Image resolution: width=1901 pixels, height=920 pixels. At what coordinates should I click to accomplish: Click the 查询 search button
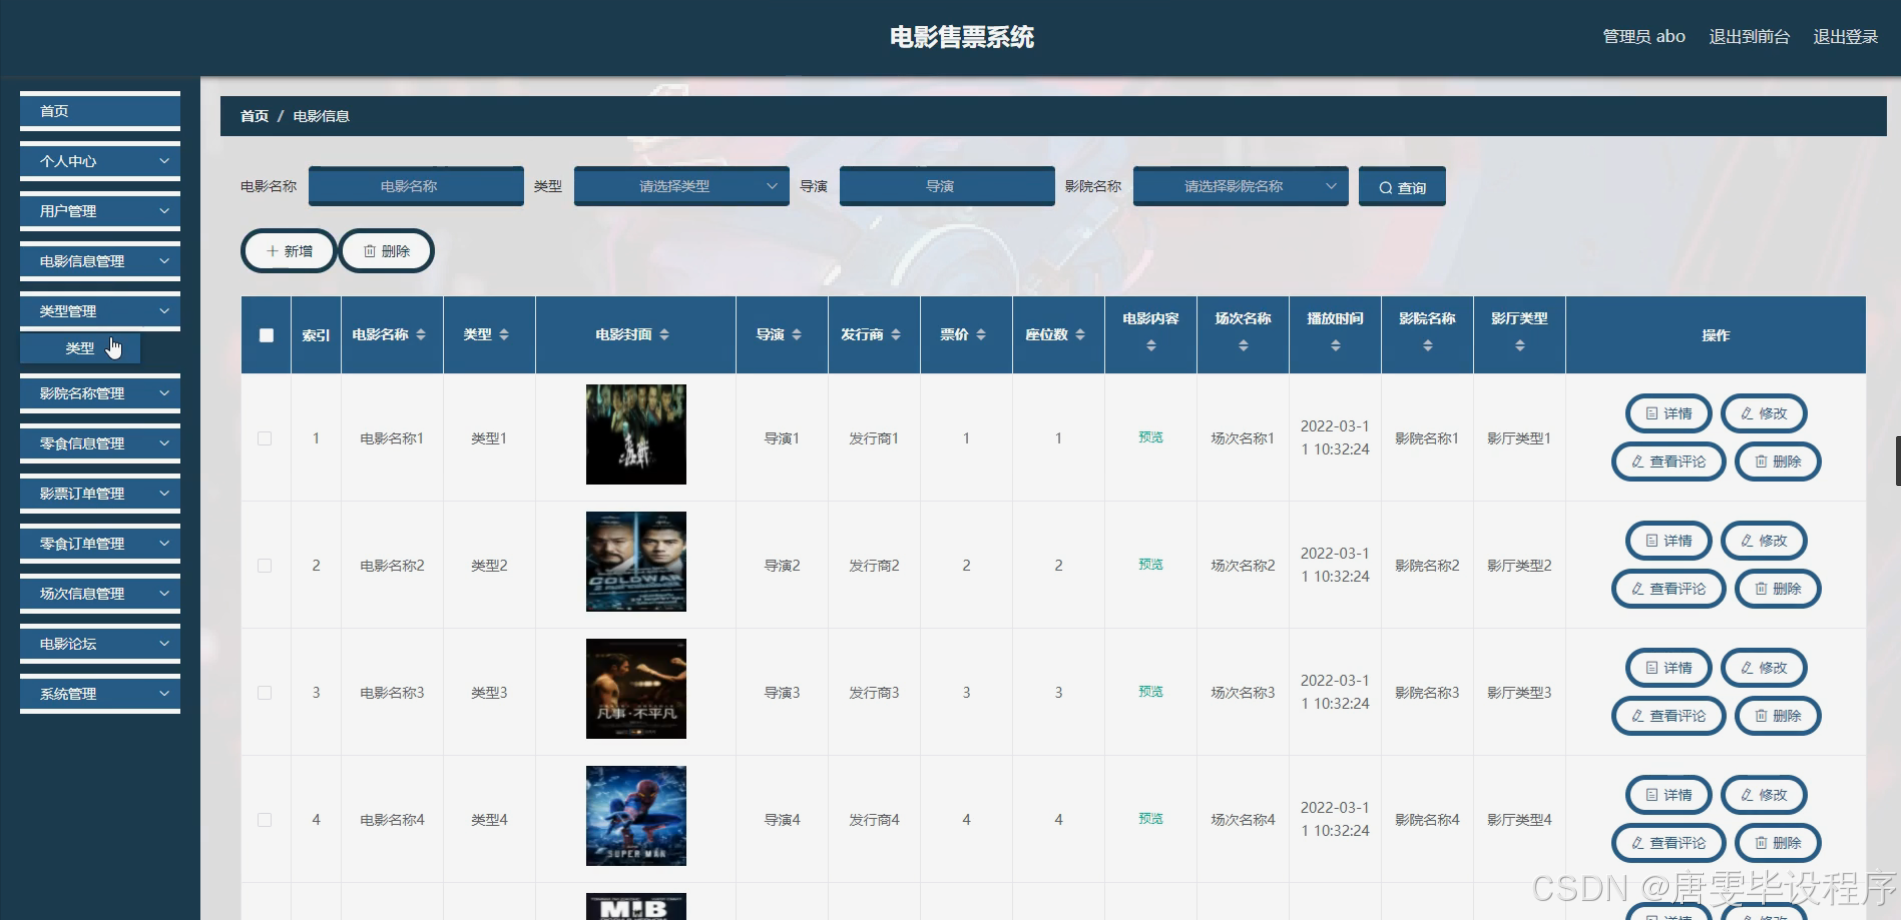(1402, 187)
